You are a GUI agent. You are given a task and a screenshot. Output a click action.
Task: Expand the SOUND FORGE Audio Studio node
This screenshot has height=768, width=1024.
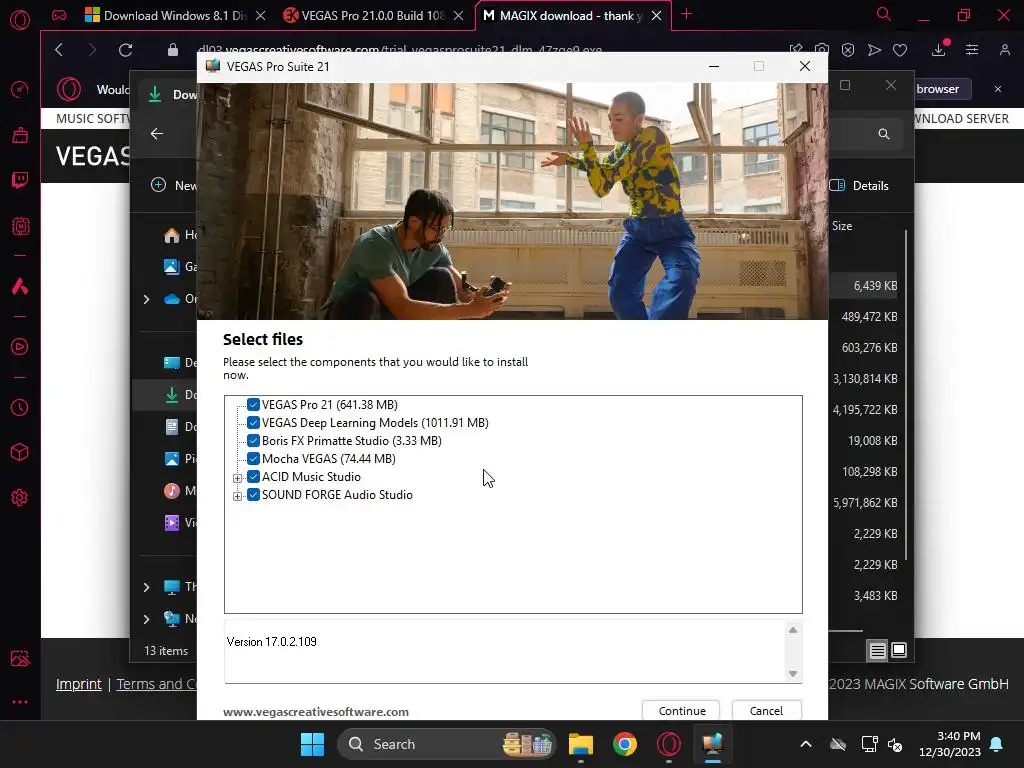point(237,496)
